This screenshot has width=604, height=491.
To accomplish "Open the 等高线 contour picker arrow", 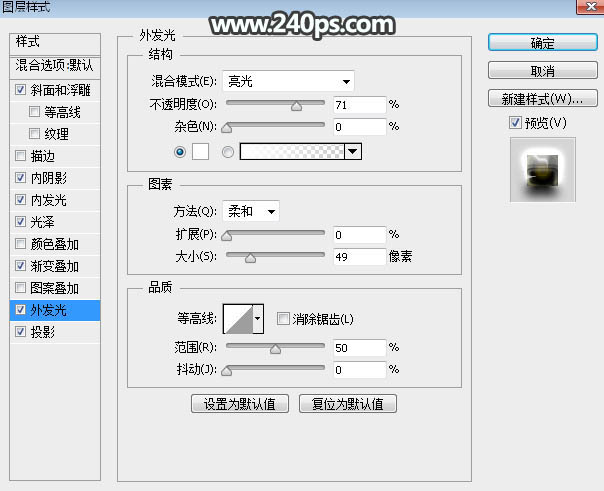I will [258, 318].
